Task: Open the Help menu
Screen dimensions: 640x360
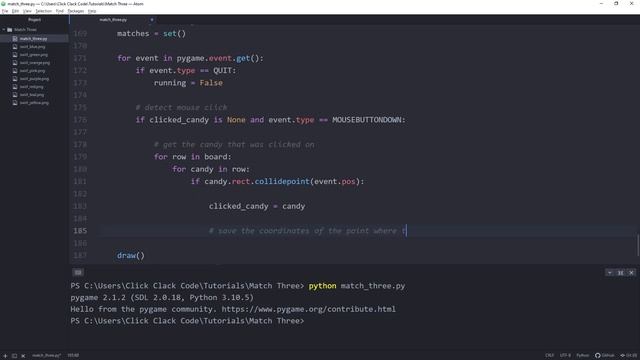Action: point(92,11)
